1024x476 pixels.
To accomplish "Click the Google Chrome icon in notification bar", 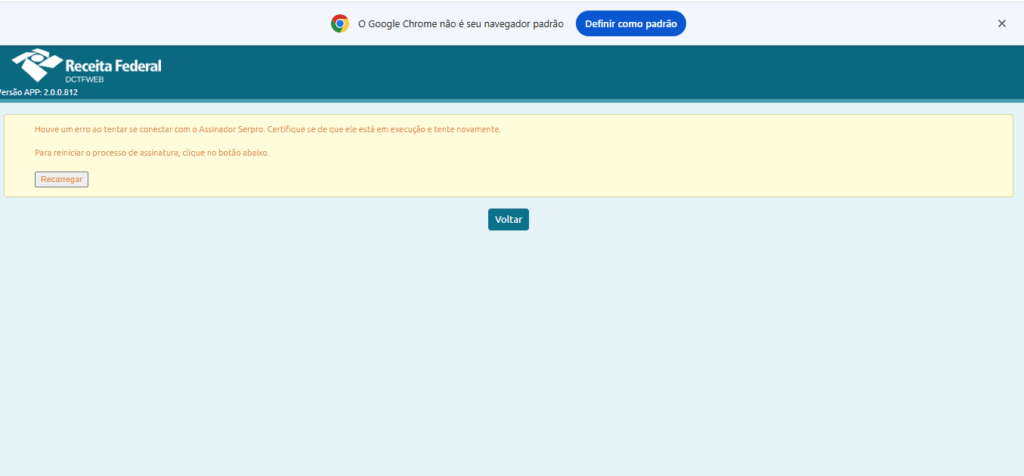I will 340,24.
